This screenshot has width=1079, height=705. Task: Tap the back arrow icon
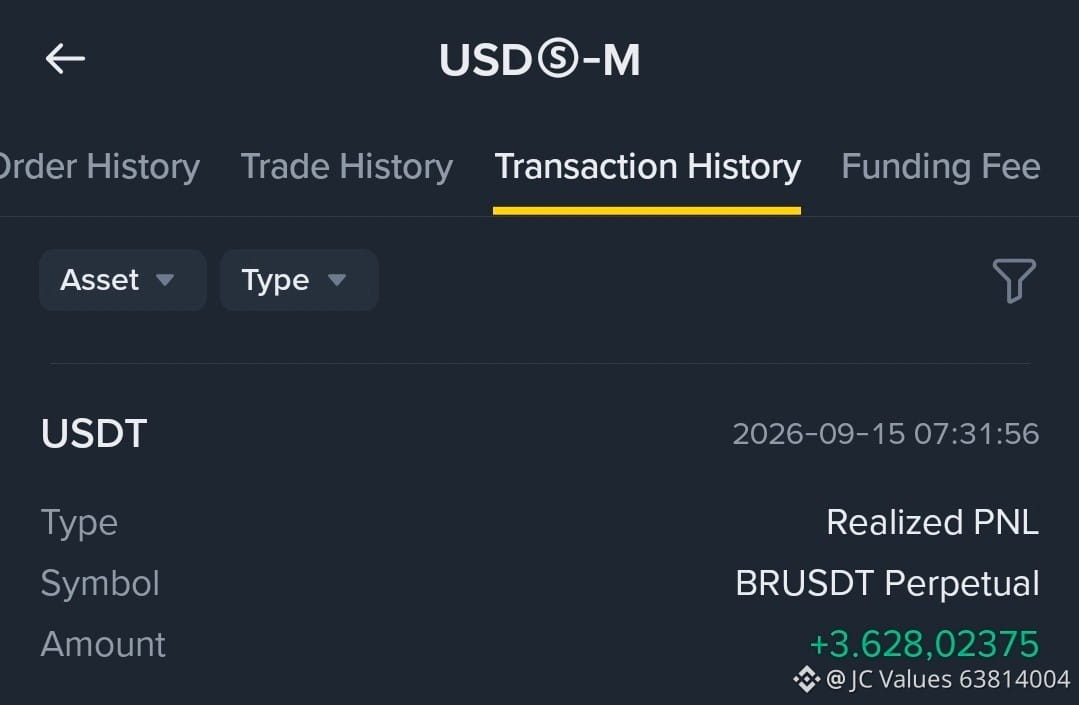pos(65,59)
